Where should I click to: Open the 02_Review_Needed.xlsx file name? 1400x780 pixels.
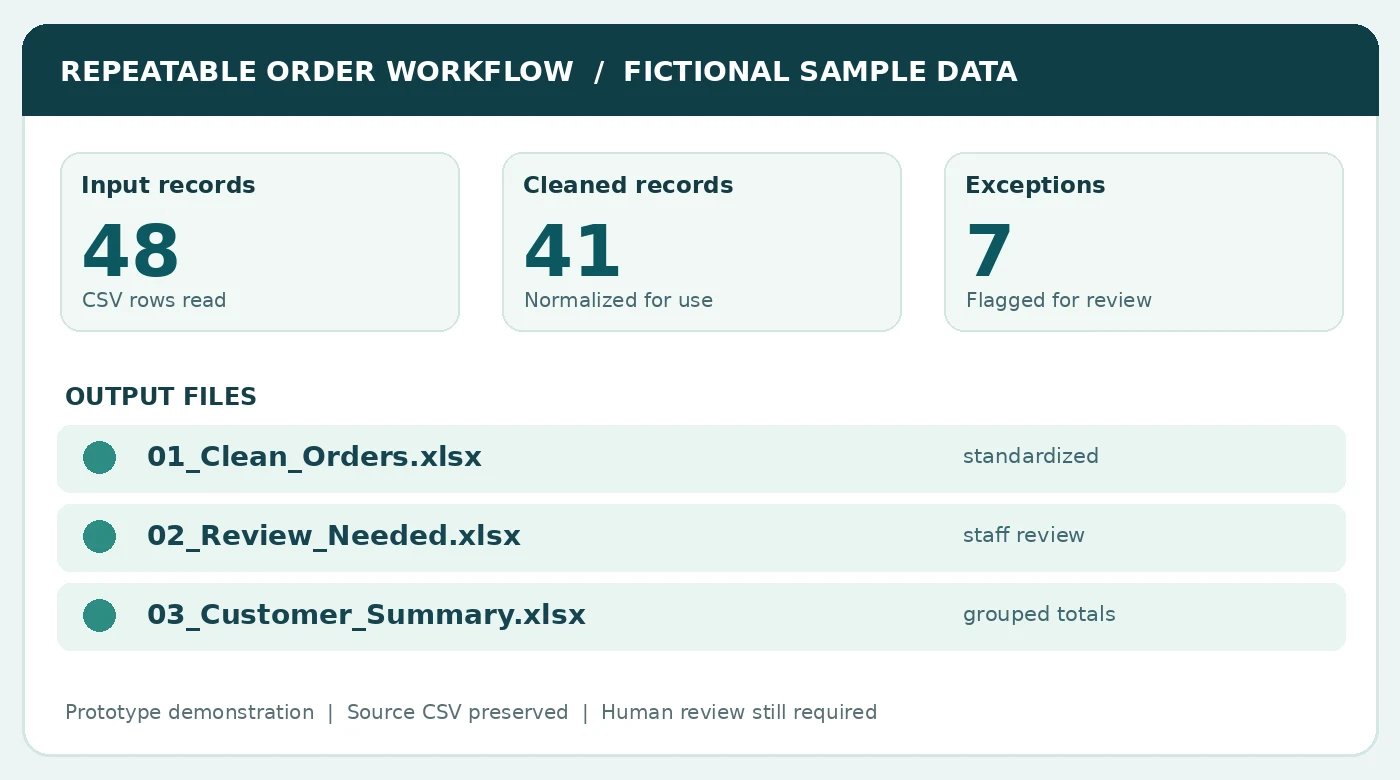click(x=334, y=536)
